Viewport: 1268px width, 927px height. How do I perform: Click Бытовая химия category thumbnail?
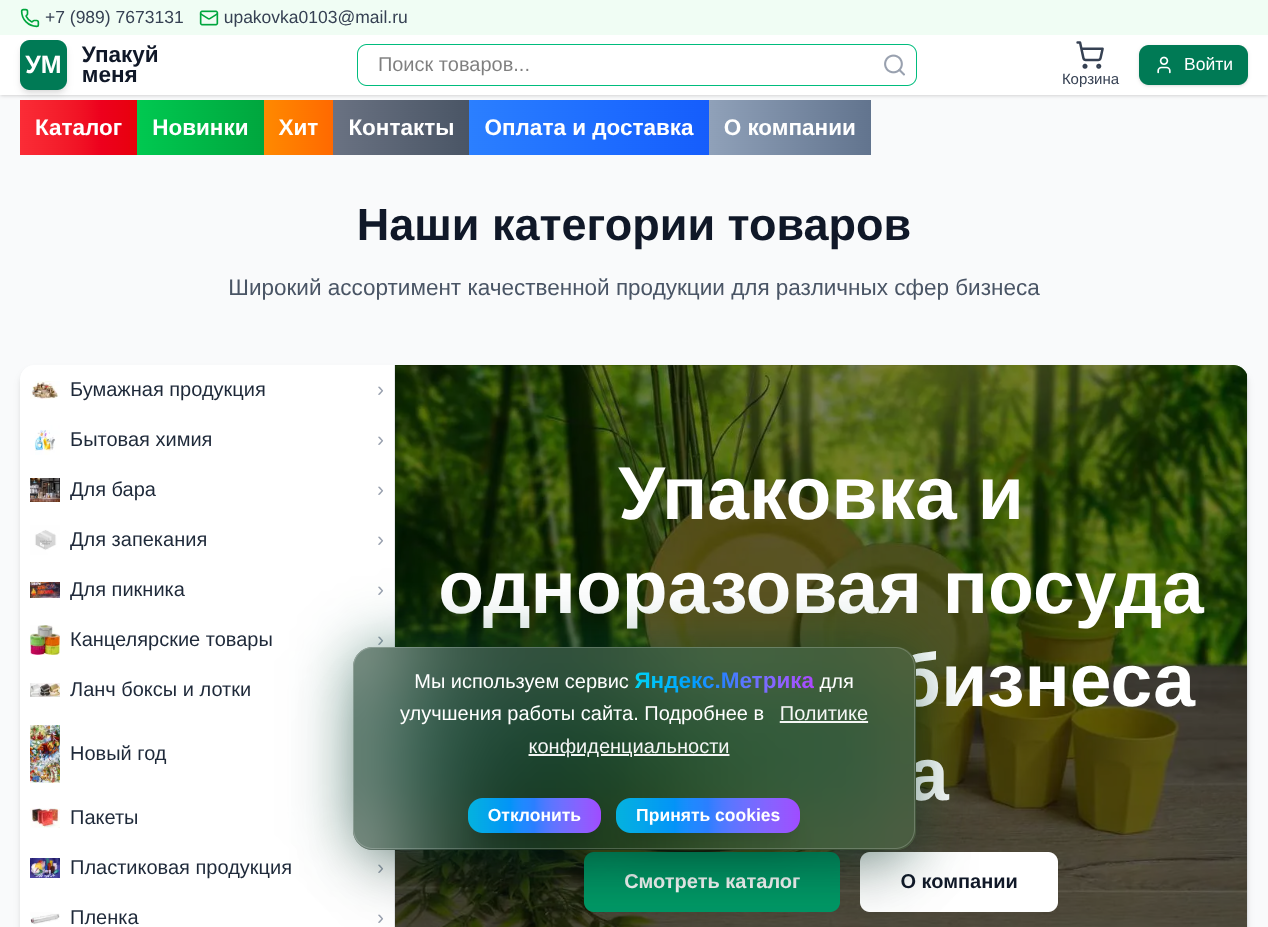(45, 440)
